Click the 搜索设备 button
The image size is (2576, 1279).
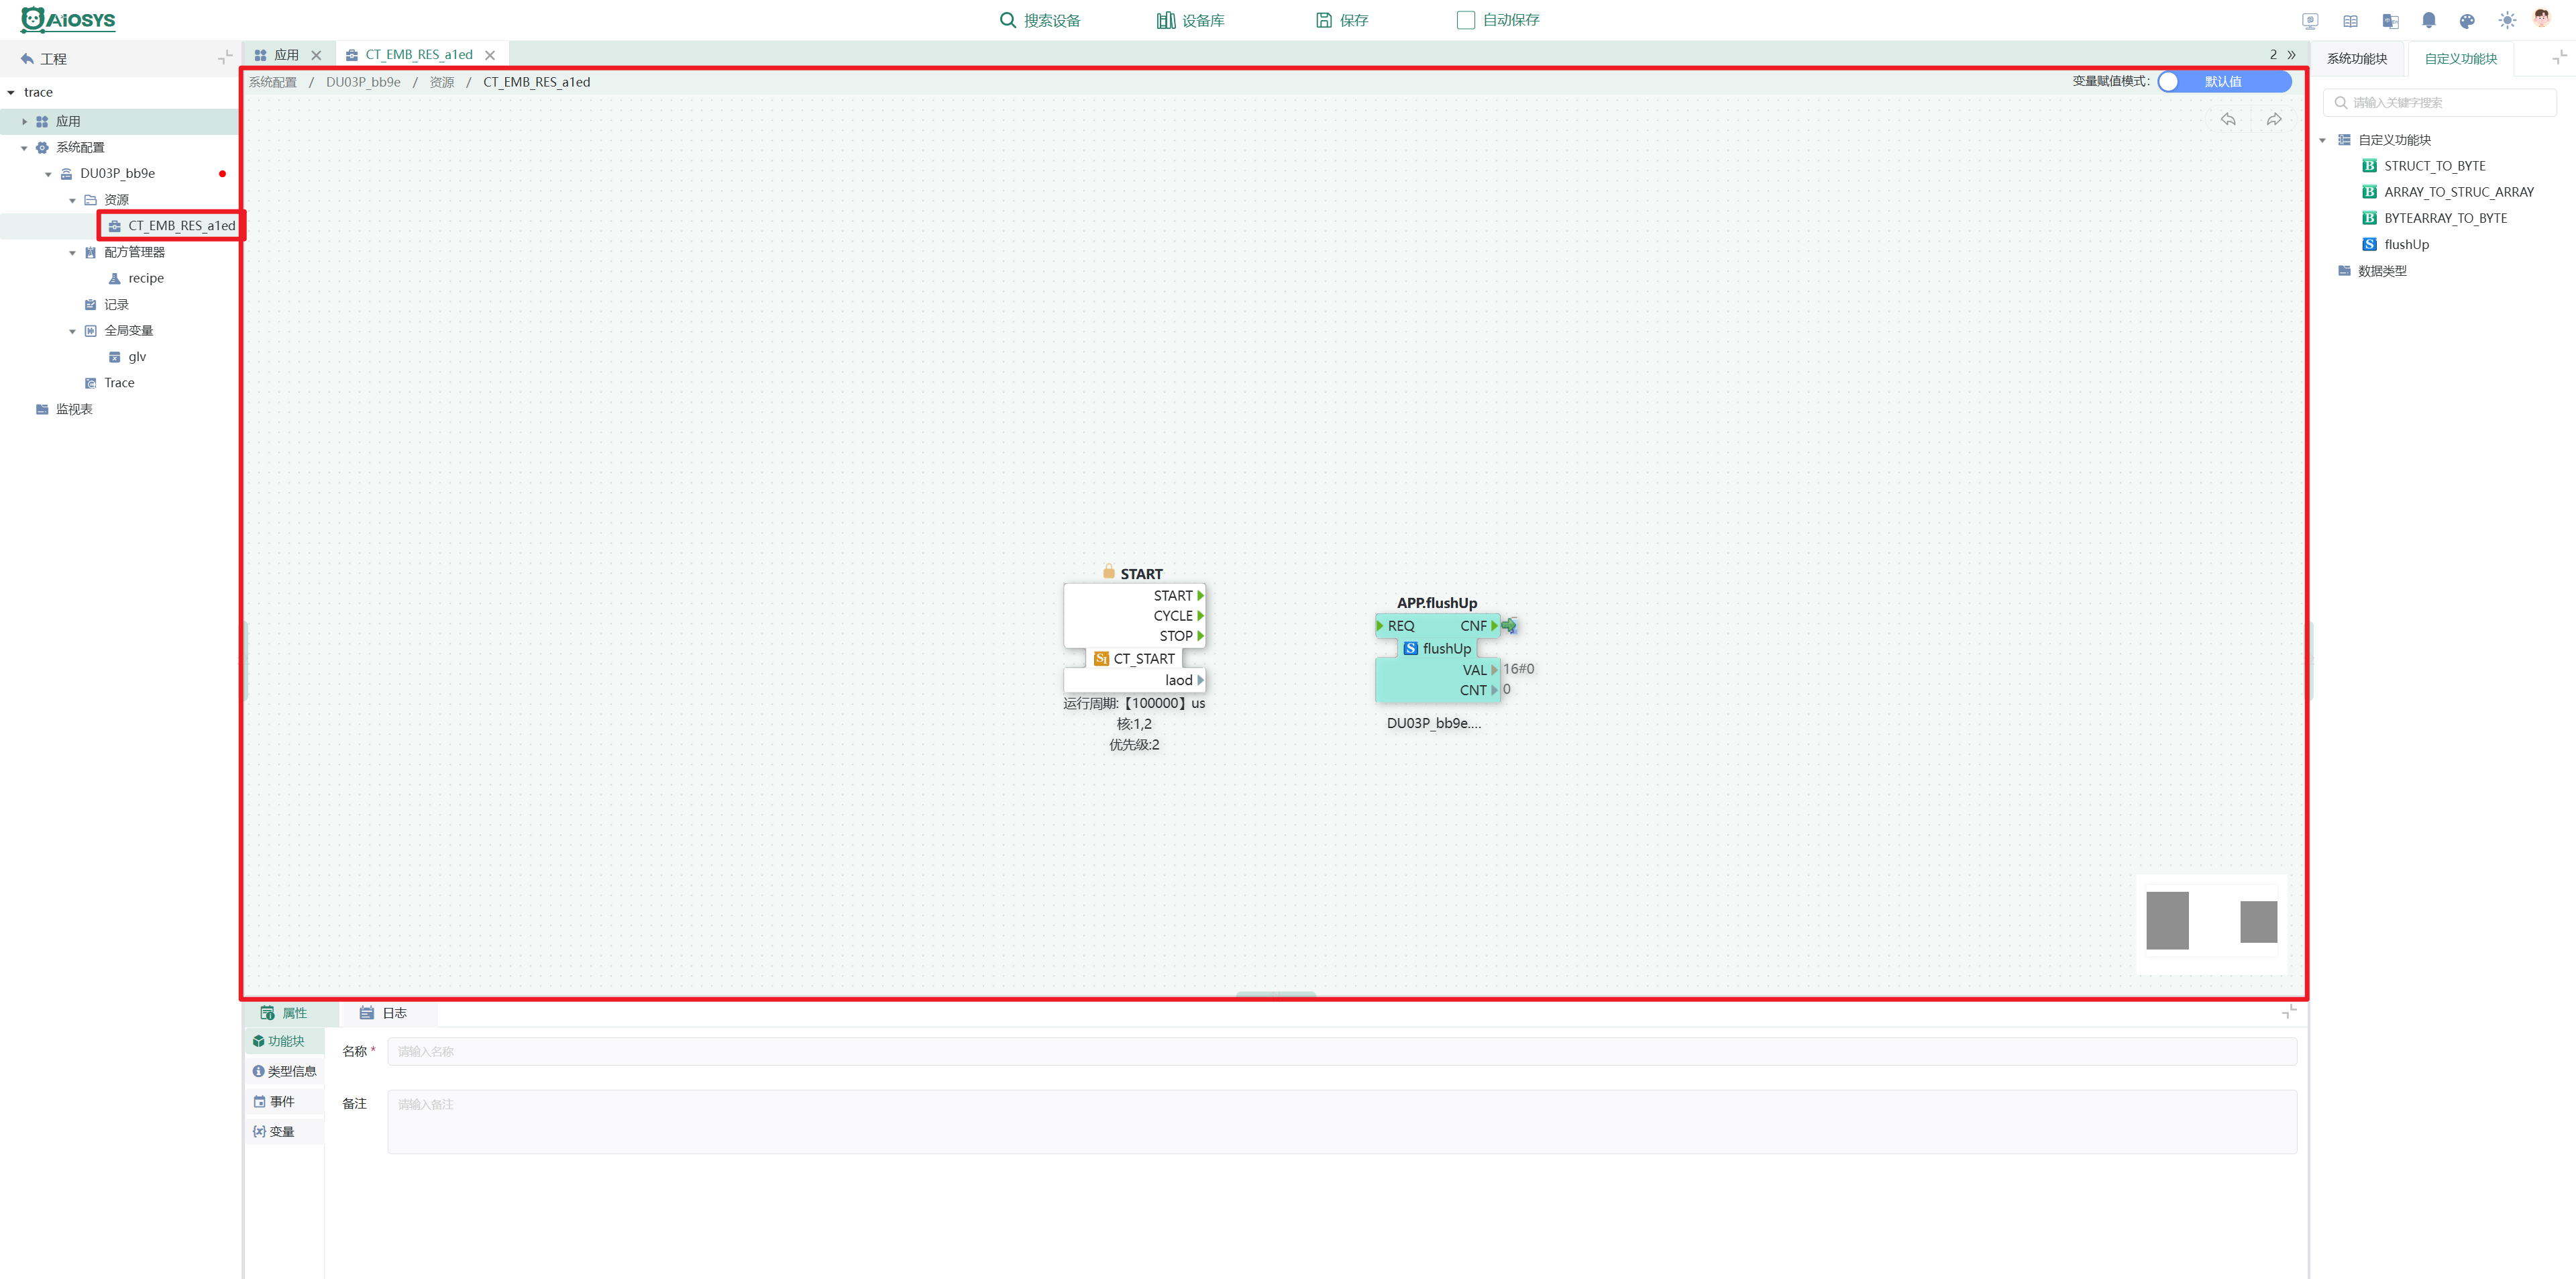(1040, 20)
